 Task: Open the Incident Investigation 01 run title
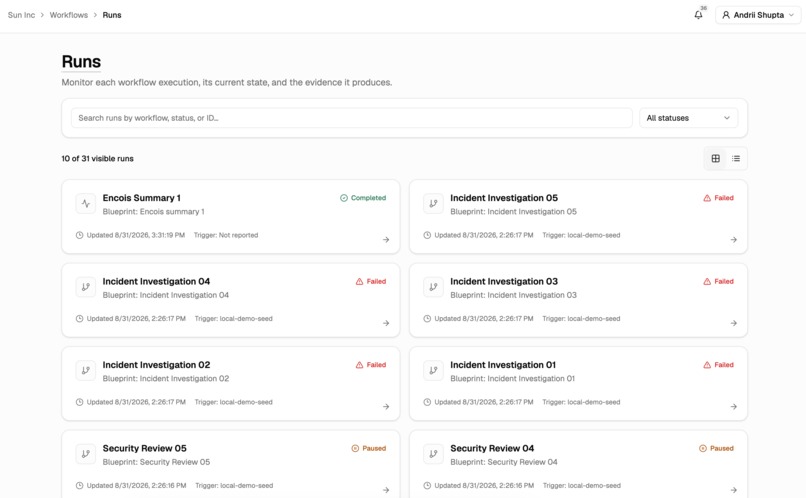[x=503, y=365]
